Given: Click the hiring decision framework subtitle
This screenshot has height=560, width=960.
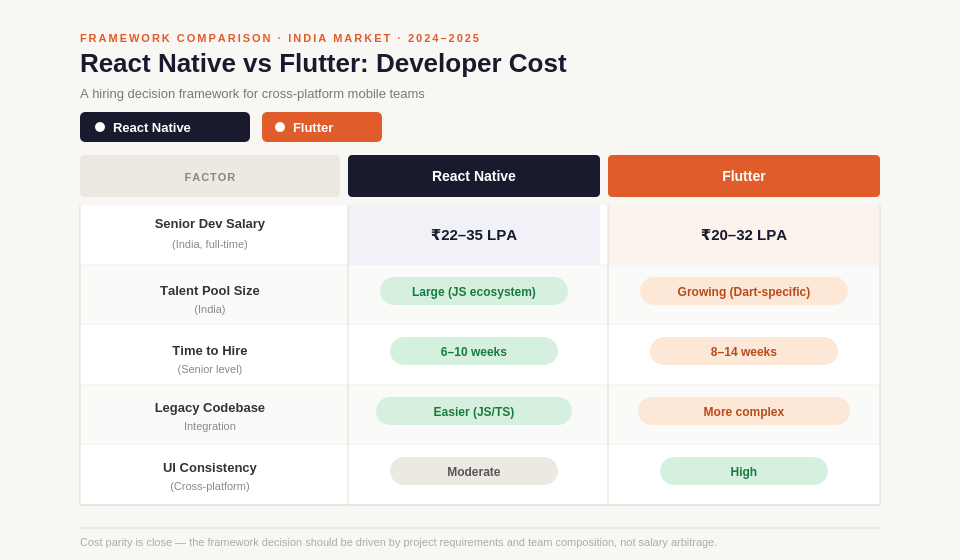Looking at the screenshot, I should click(252, 94).
